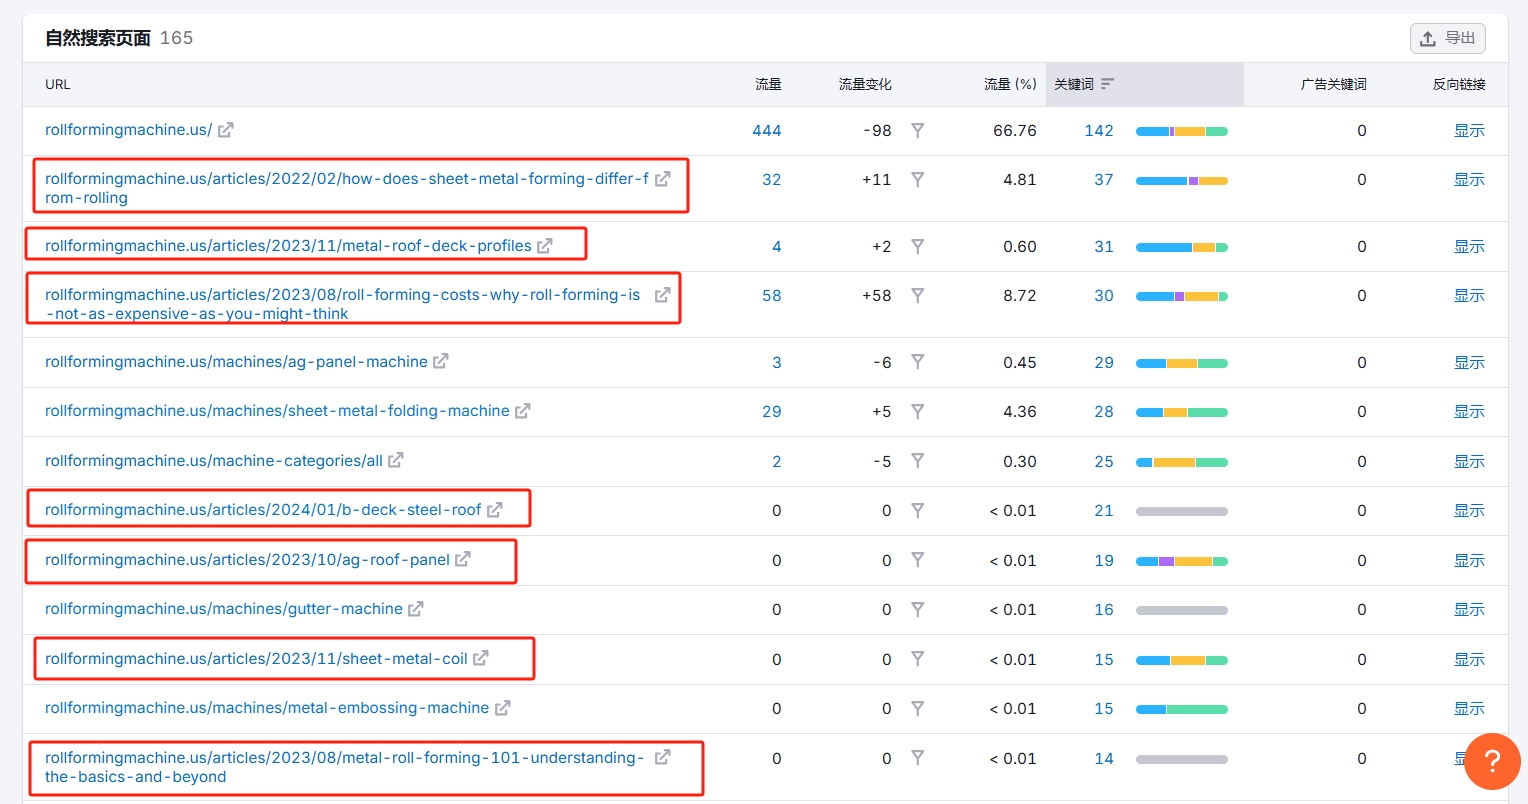Click filter funnel in gutter-machine row
Image resolution: width=1528 pixels, height=804 pixels.
click(918, 609)
